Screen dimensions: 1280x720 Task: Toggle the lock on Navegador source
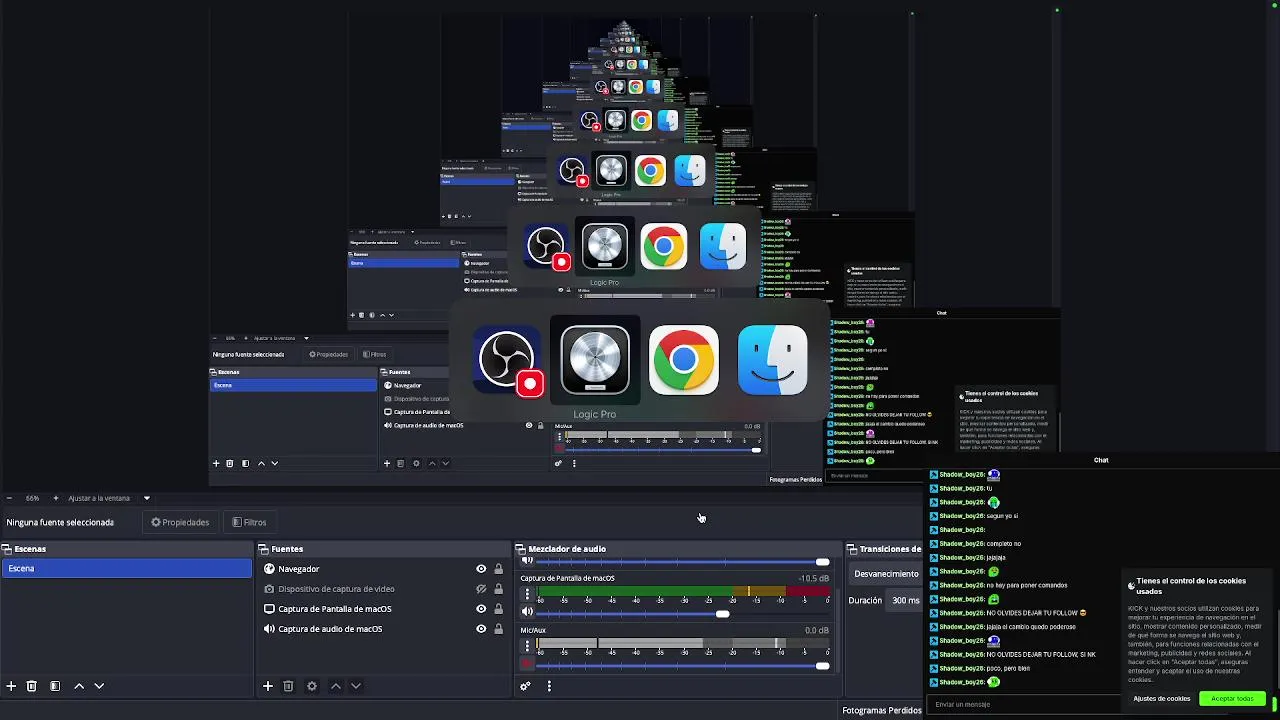coord(498,569)
